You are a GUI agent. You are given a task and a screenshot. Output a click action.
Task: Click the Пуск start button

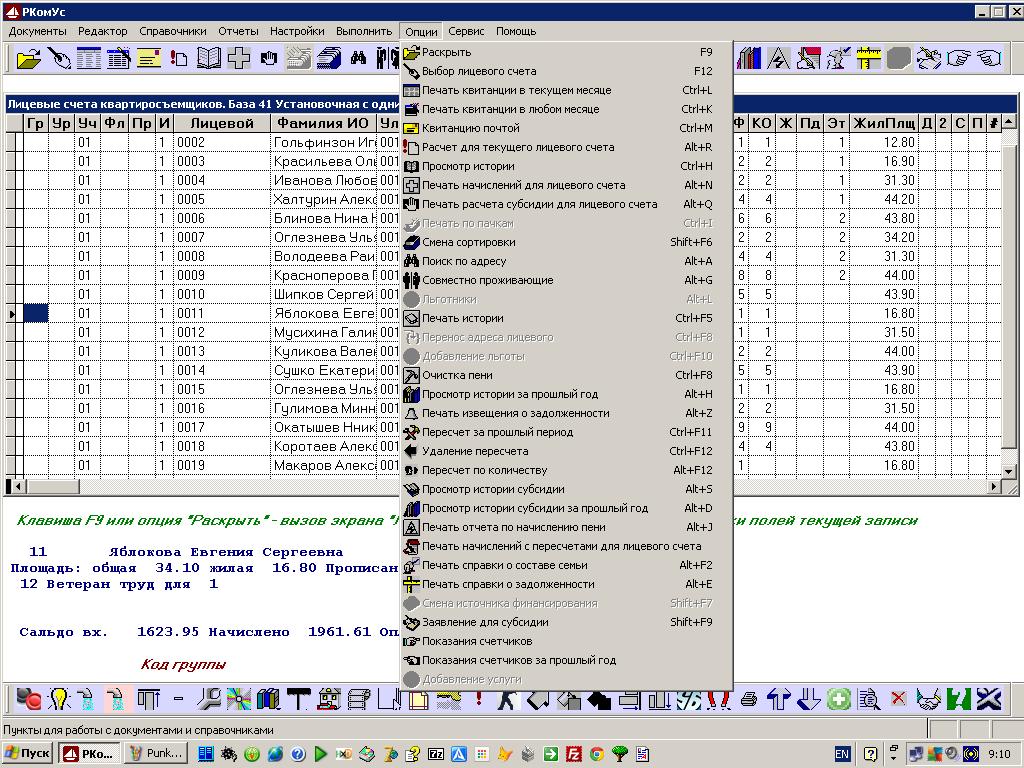pyautogui.click(x=28, y=753)
